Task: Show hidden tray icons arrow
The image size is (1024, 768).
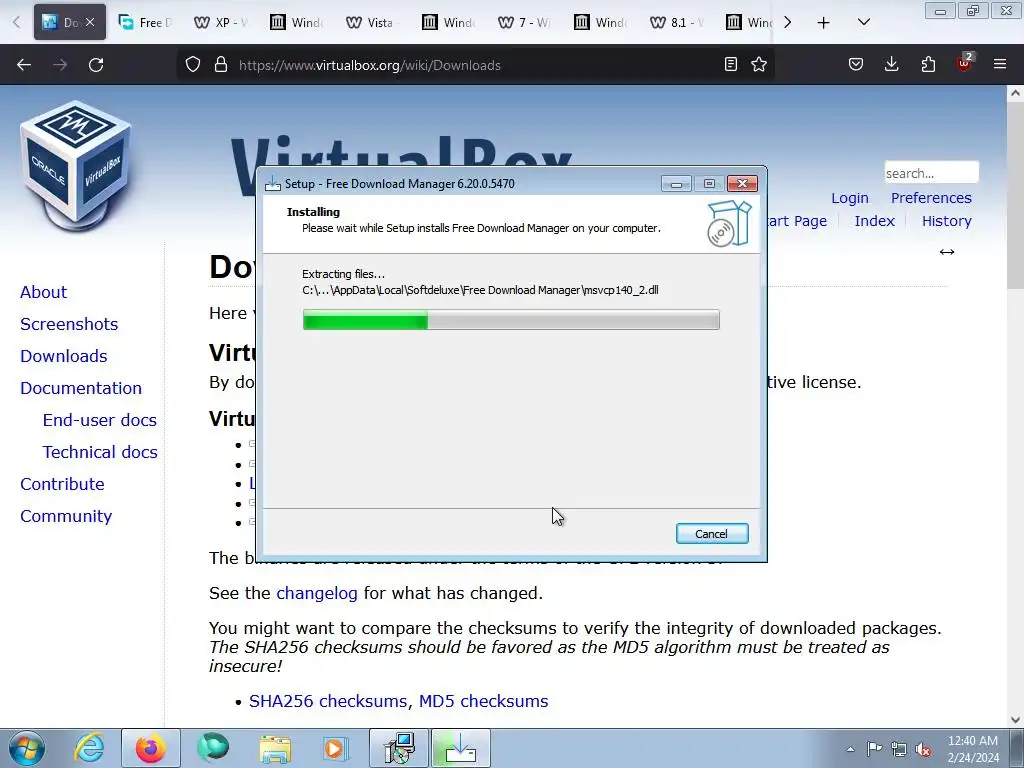Action: tap(850, 749)
